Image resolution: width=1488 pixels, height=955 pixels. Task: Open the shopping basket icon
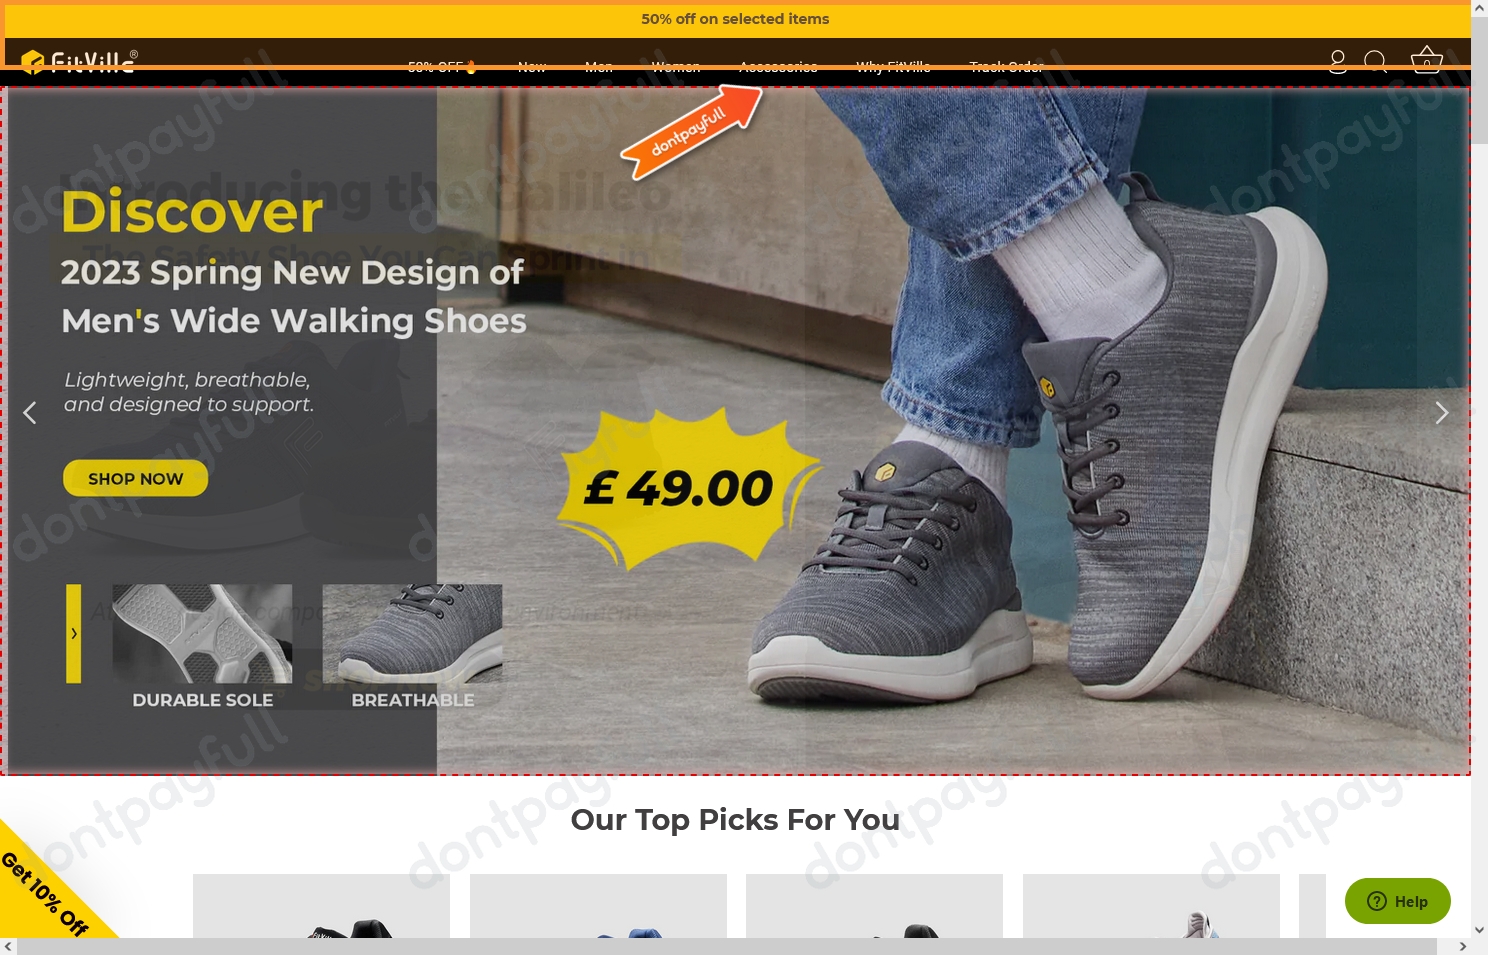(1426, 61)
